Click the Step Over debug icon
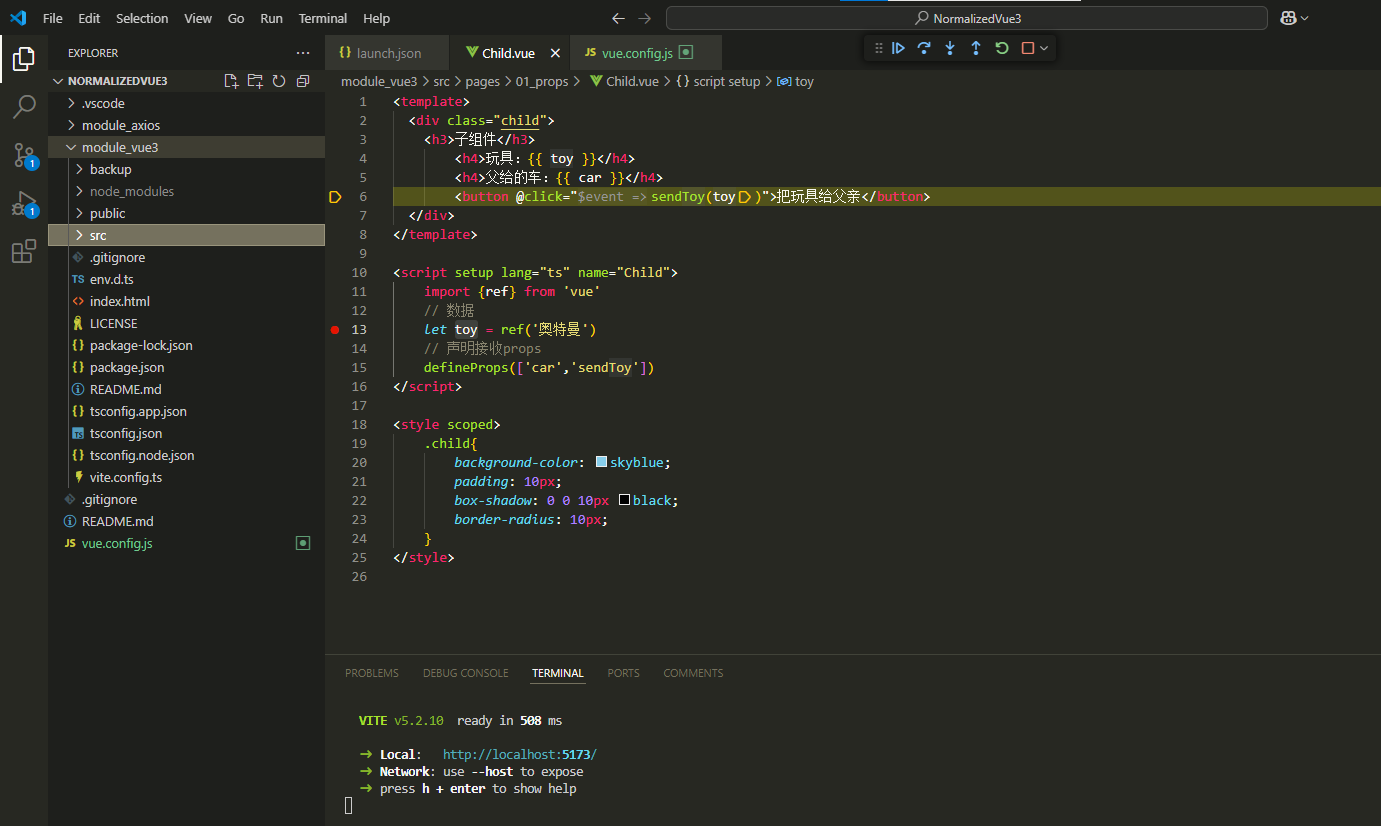1381x826 pixels. click(x=924, y=47)
